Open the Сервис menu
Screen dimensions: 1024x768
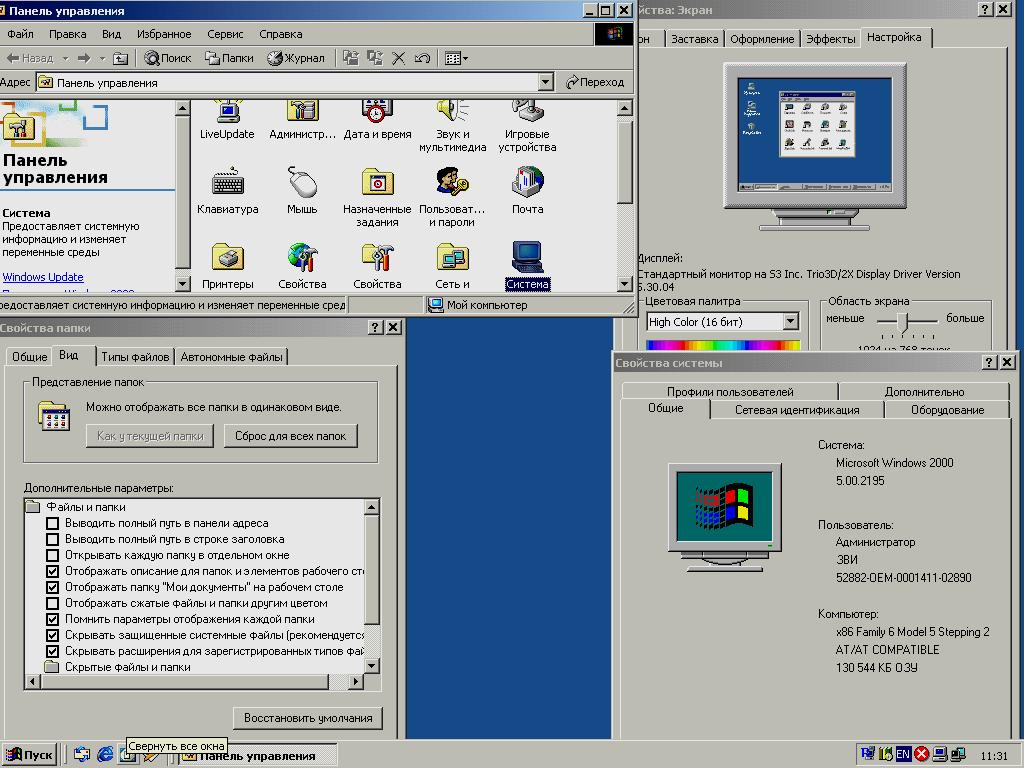pyautogui.click(x=225, y=34)
